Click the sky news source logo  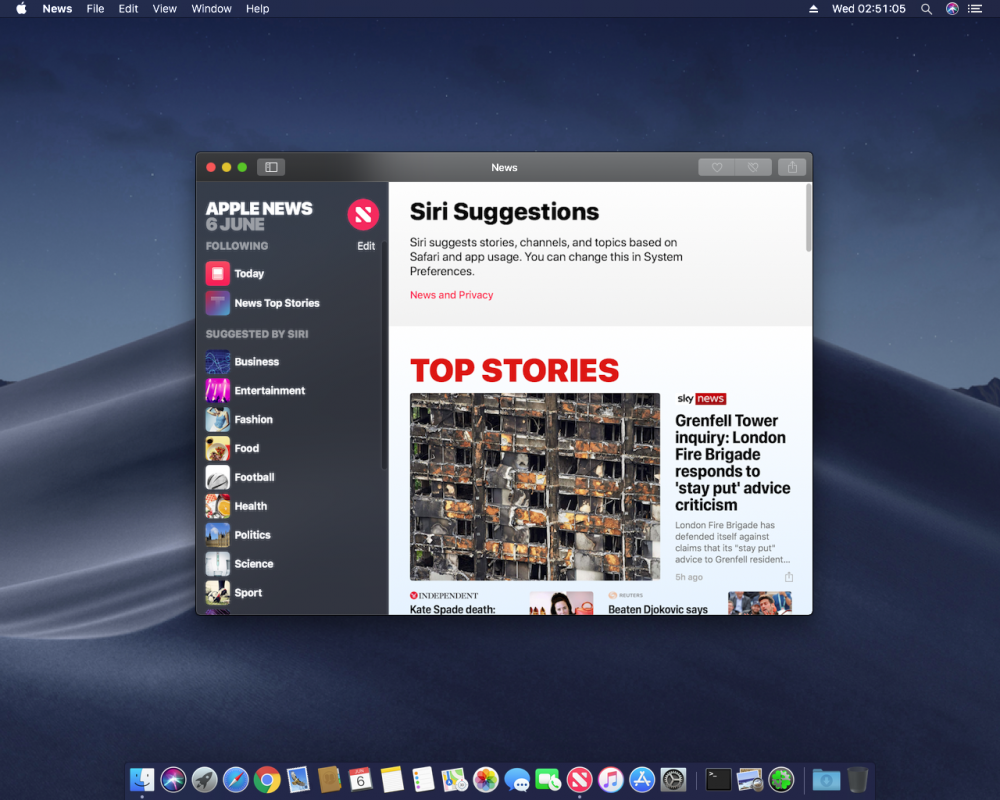pos(702,399)
